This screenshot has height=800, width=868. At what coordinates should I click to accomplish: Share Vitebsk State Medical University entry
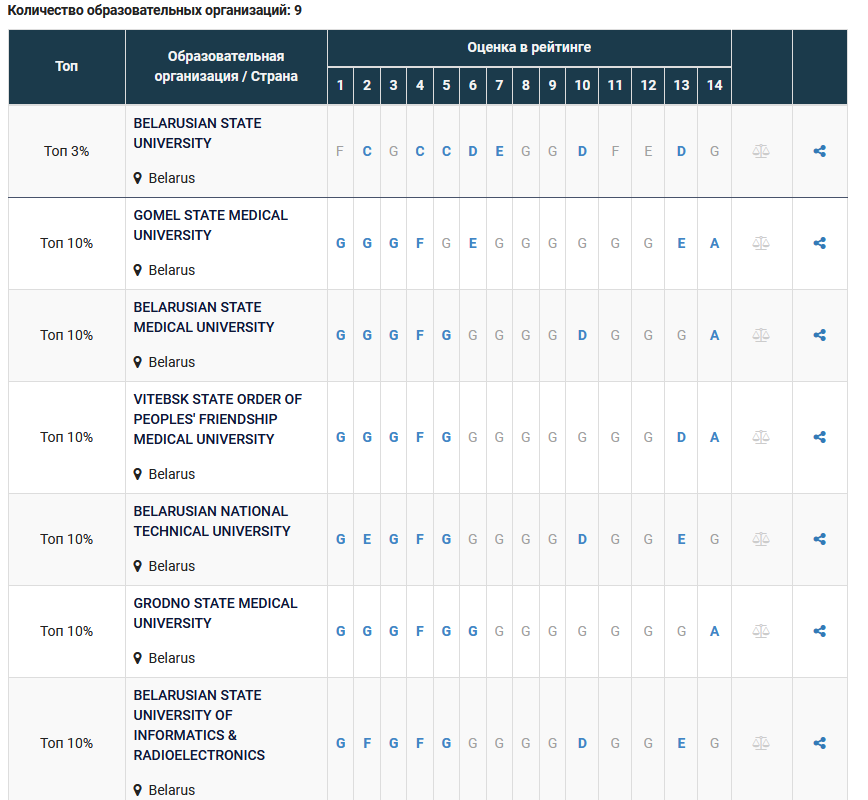[820, 437]
